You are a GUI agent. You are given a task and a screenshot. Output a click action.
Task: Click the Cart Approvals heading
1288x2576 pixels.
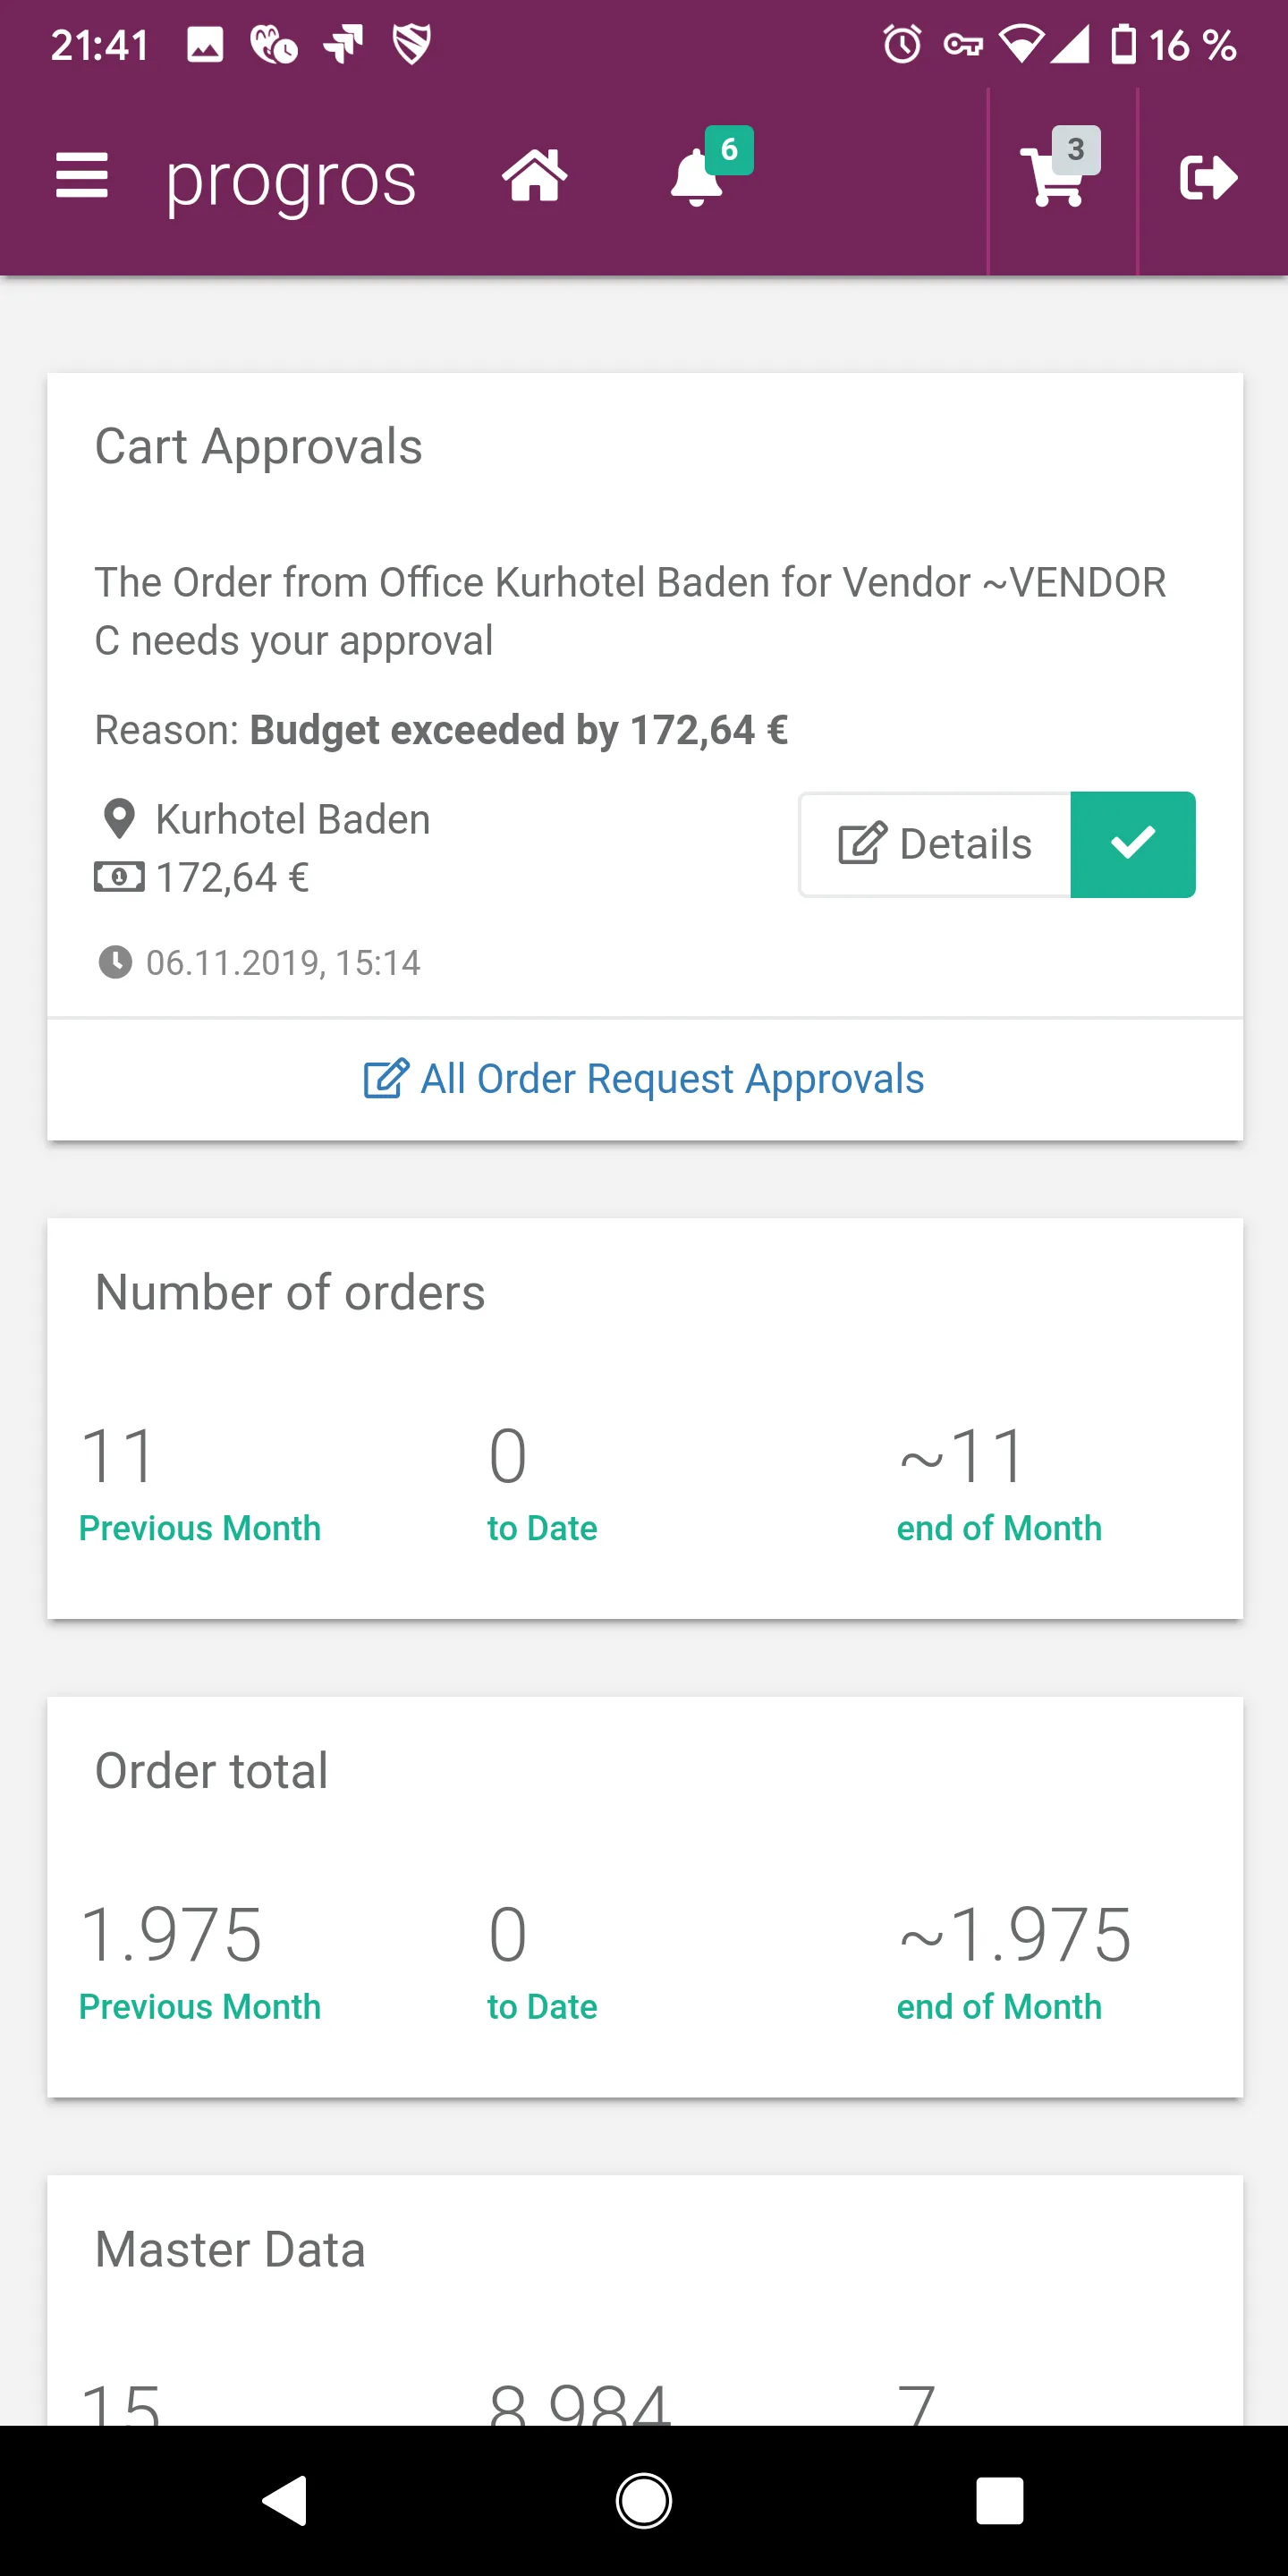(x=258, y=447)
